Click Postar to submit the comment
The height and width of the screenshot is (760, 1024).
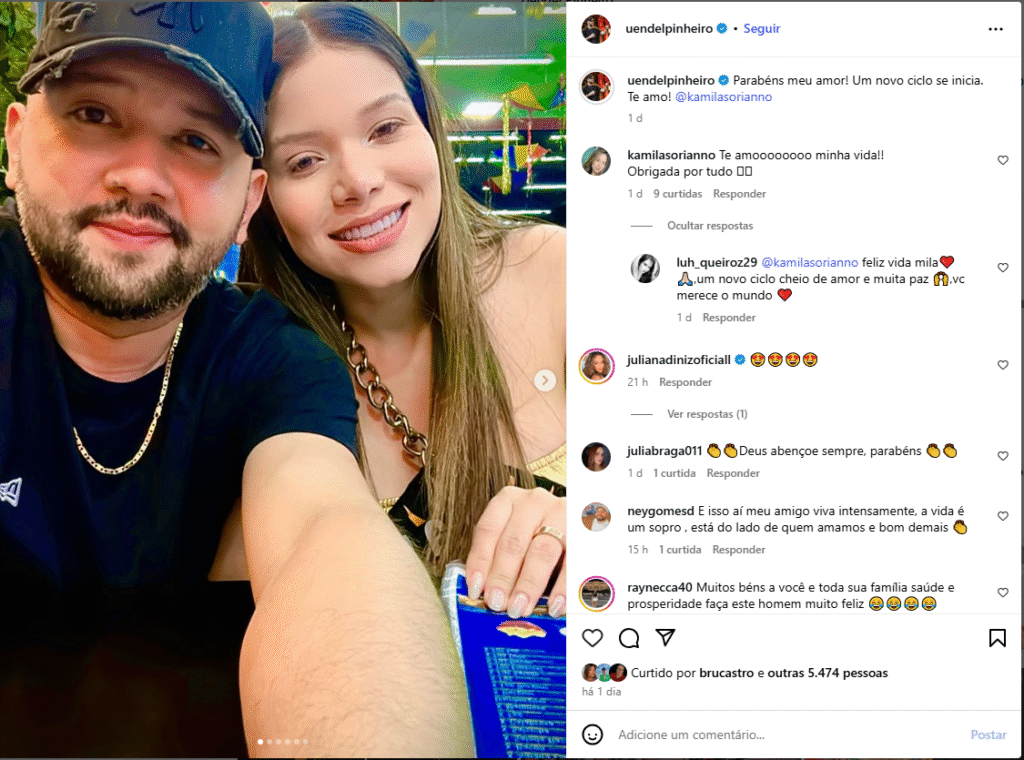[988, 735]
